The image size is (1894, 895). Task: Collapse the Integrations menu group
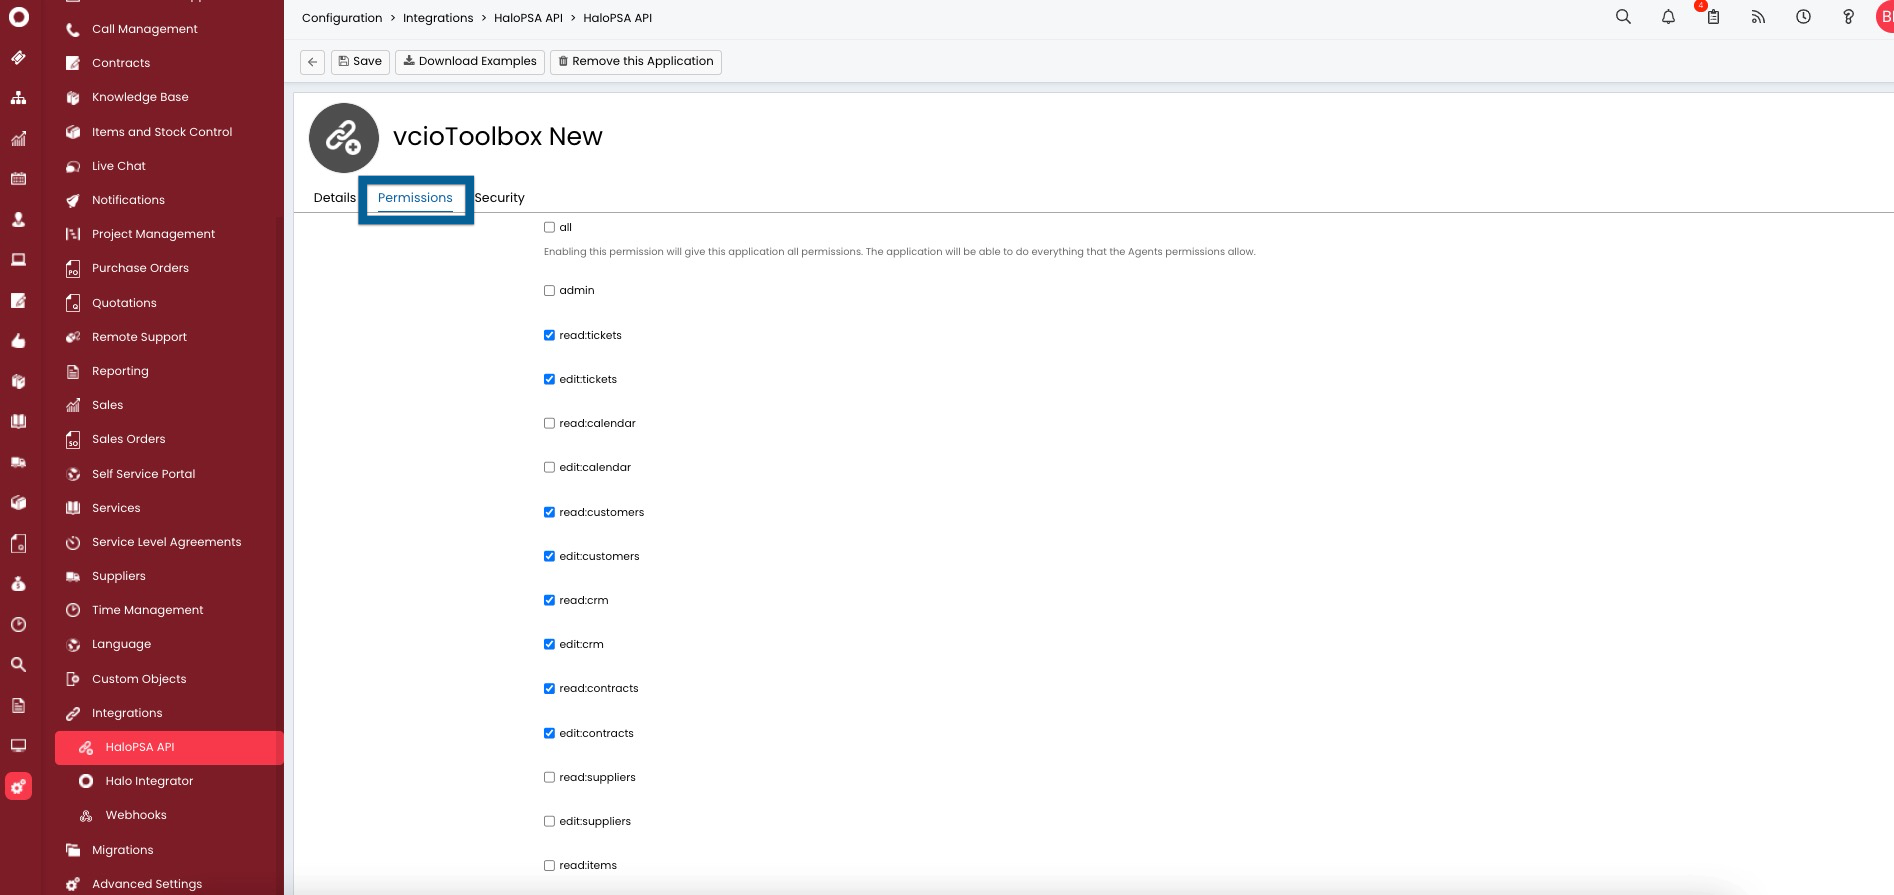[127, 713]
